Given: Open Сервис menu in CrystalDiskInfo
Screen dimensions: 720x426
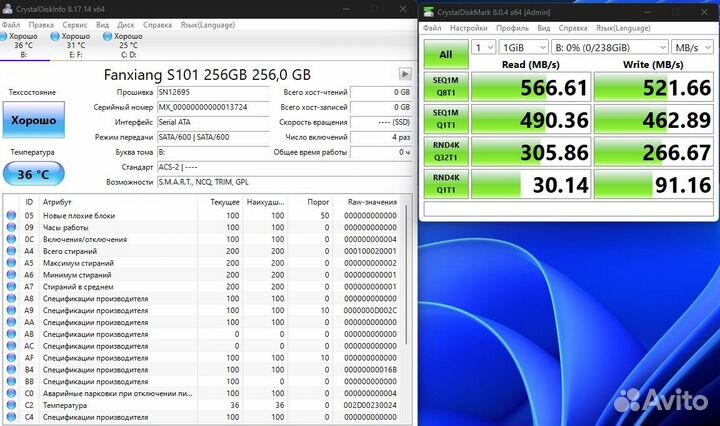Looking at the screenshot, I should click(75, 25).
